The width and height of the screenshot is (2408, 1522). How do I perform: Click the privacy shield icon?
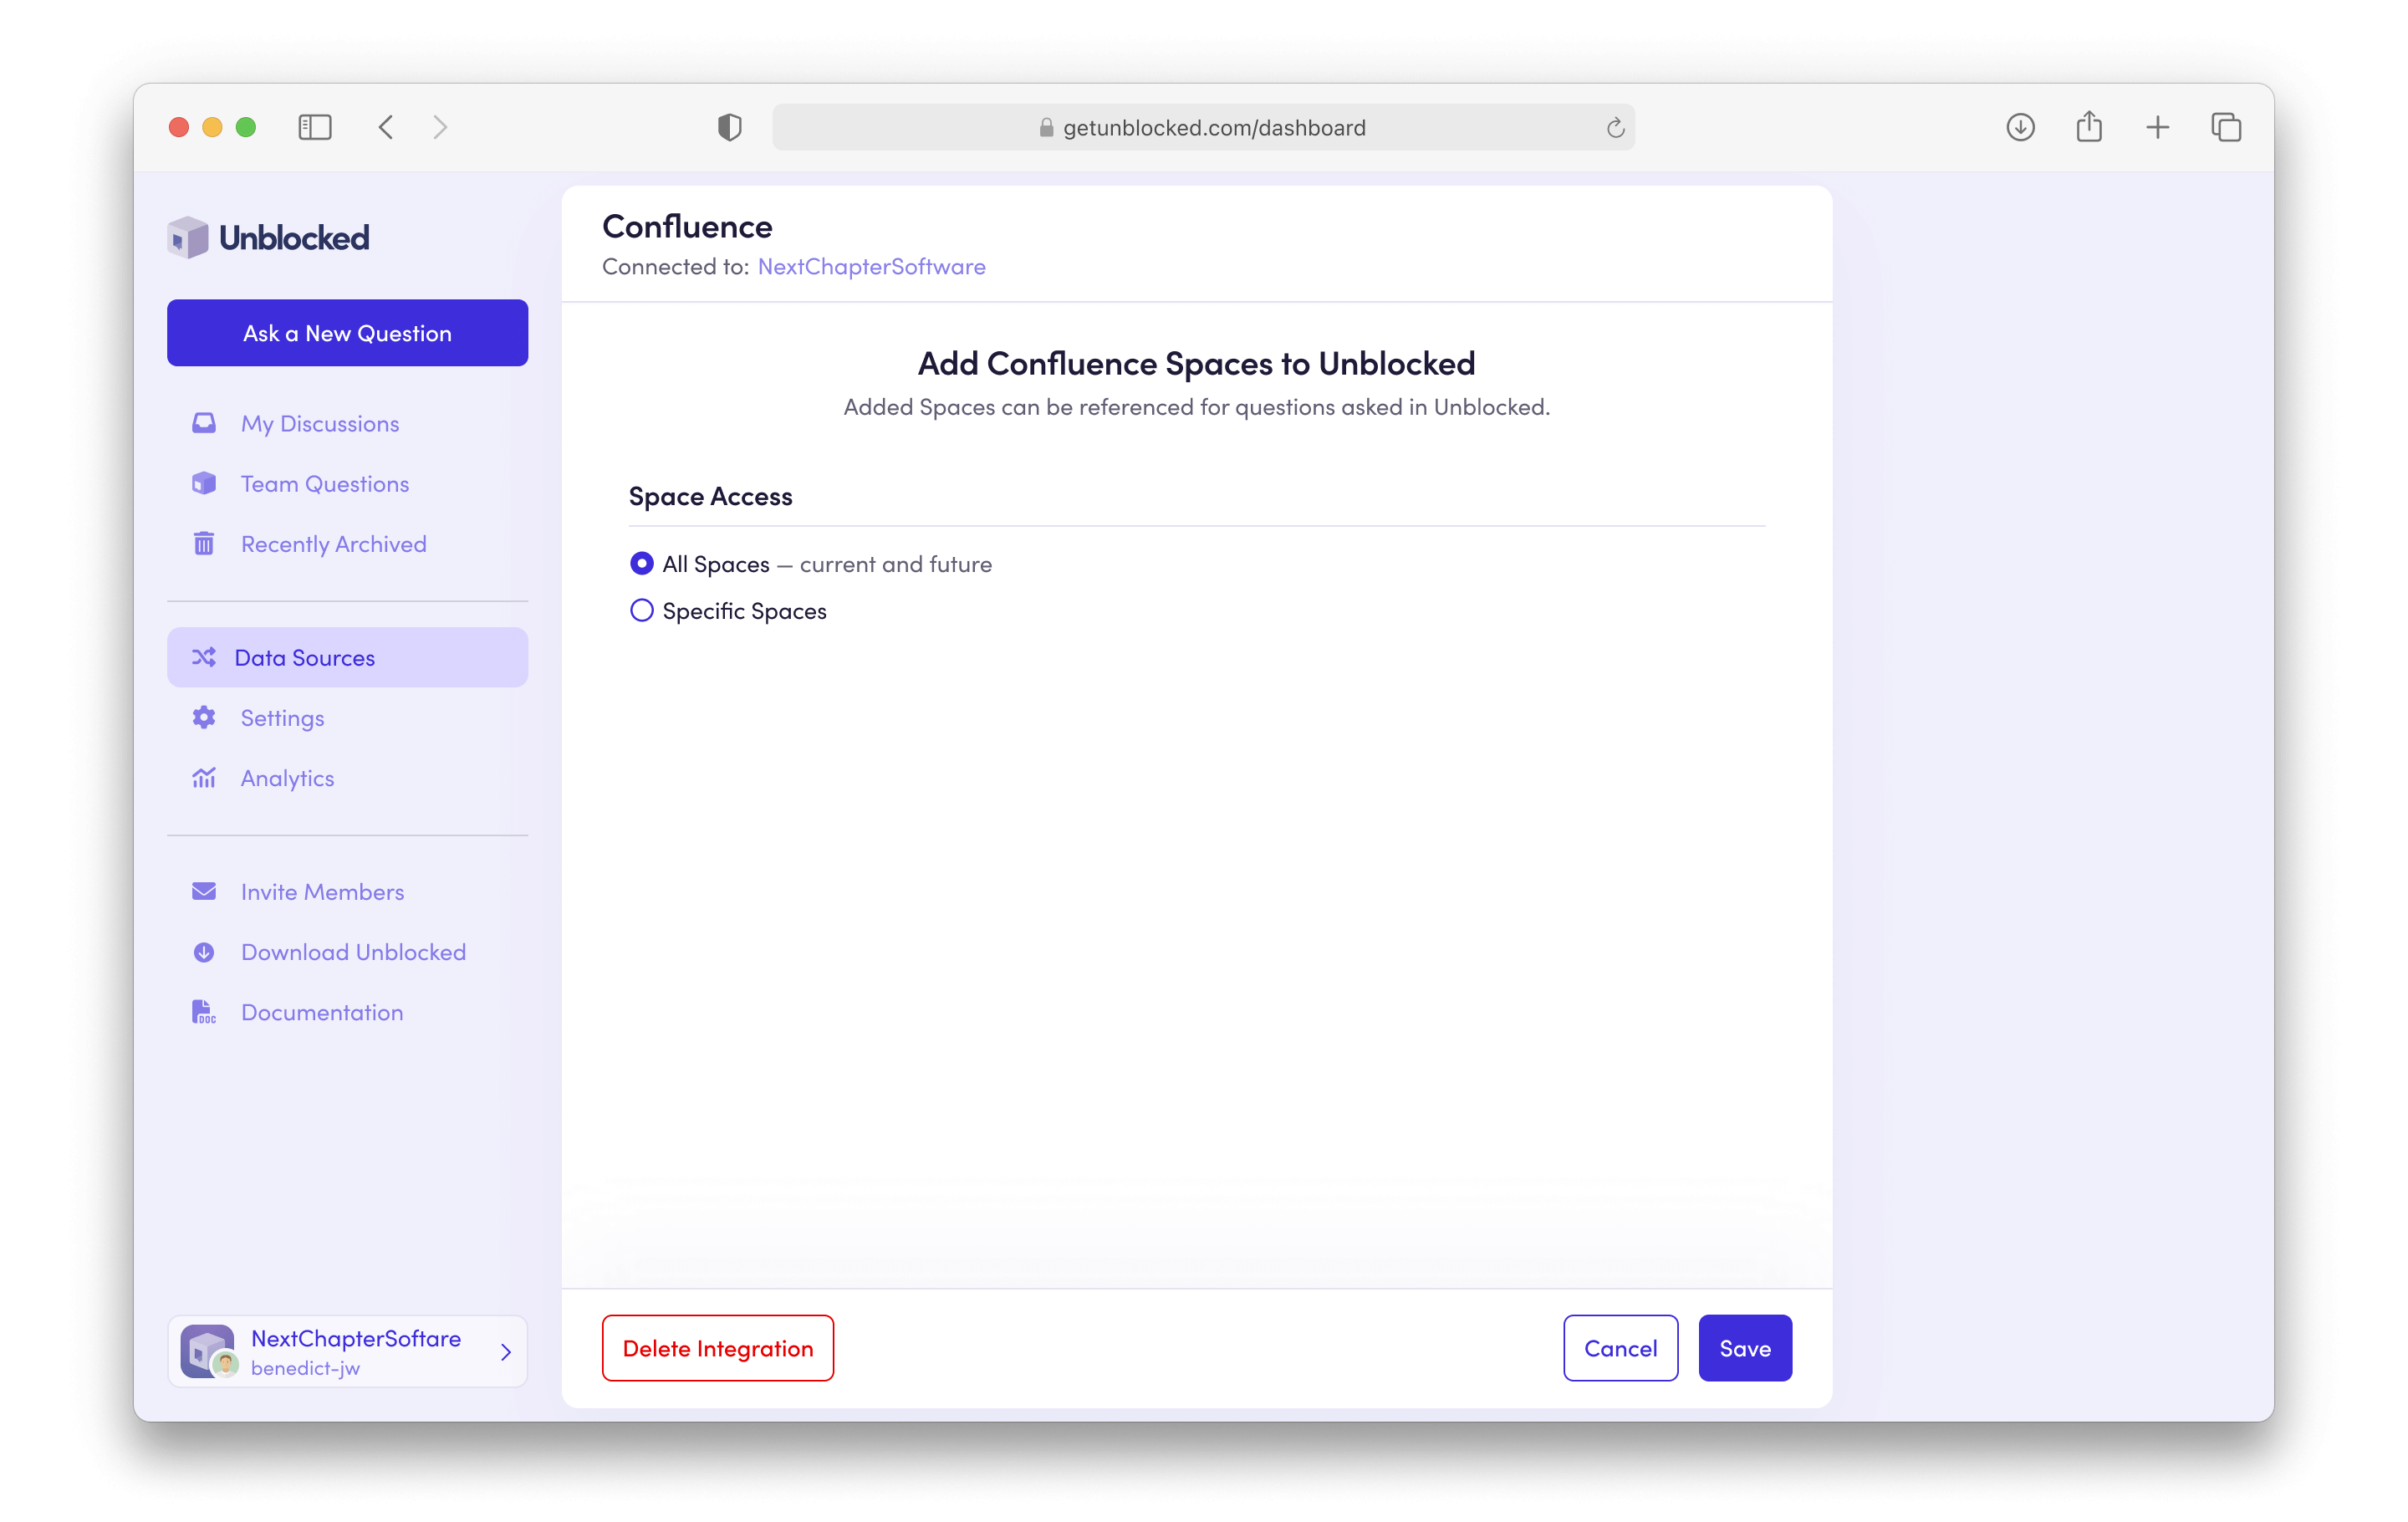pyautogui.click(x=730, y=127)
